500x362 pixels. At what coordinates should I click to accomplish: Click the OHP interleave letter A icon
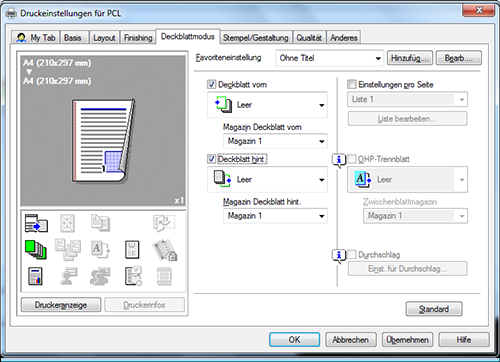(x=363, y=179)
